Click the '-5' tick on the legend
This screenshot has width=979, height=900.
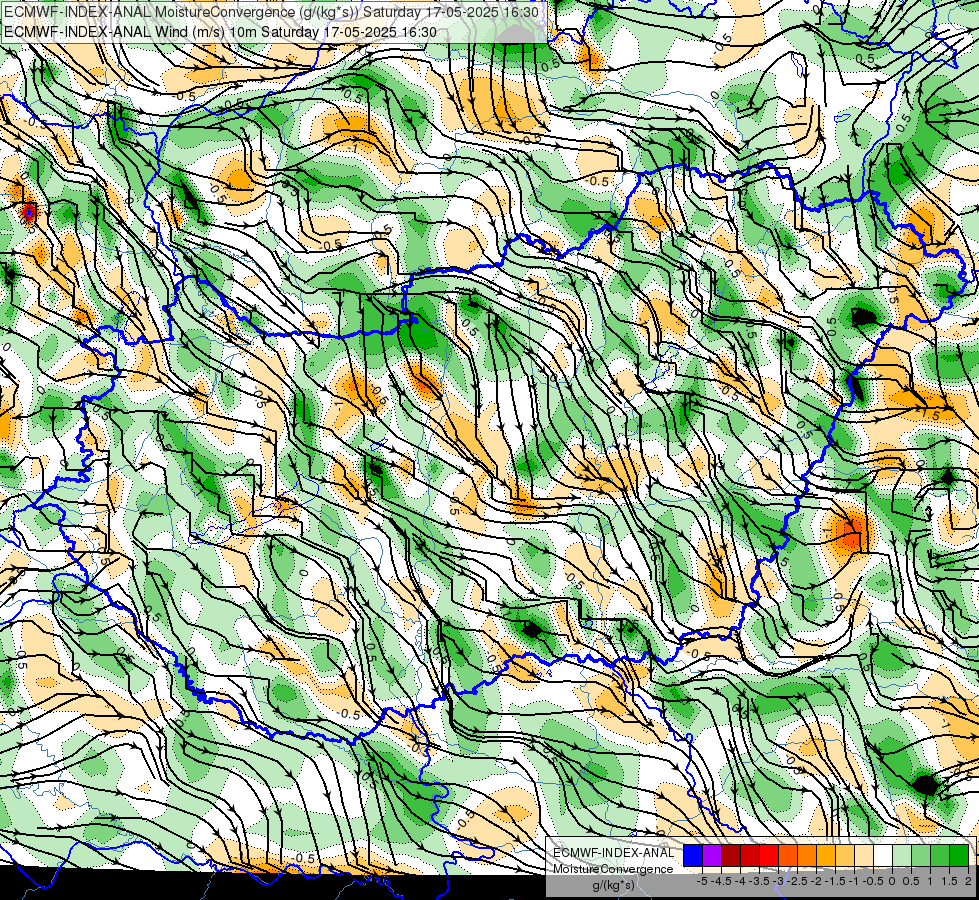702,881
